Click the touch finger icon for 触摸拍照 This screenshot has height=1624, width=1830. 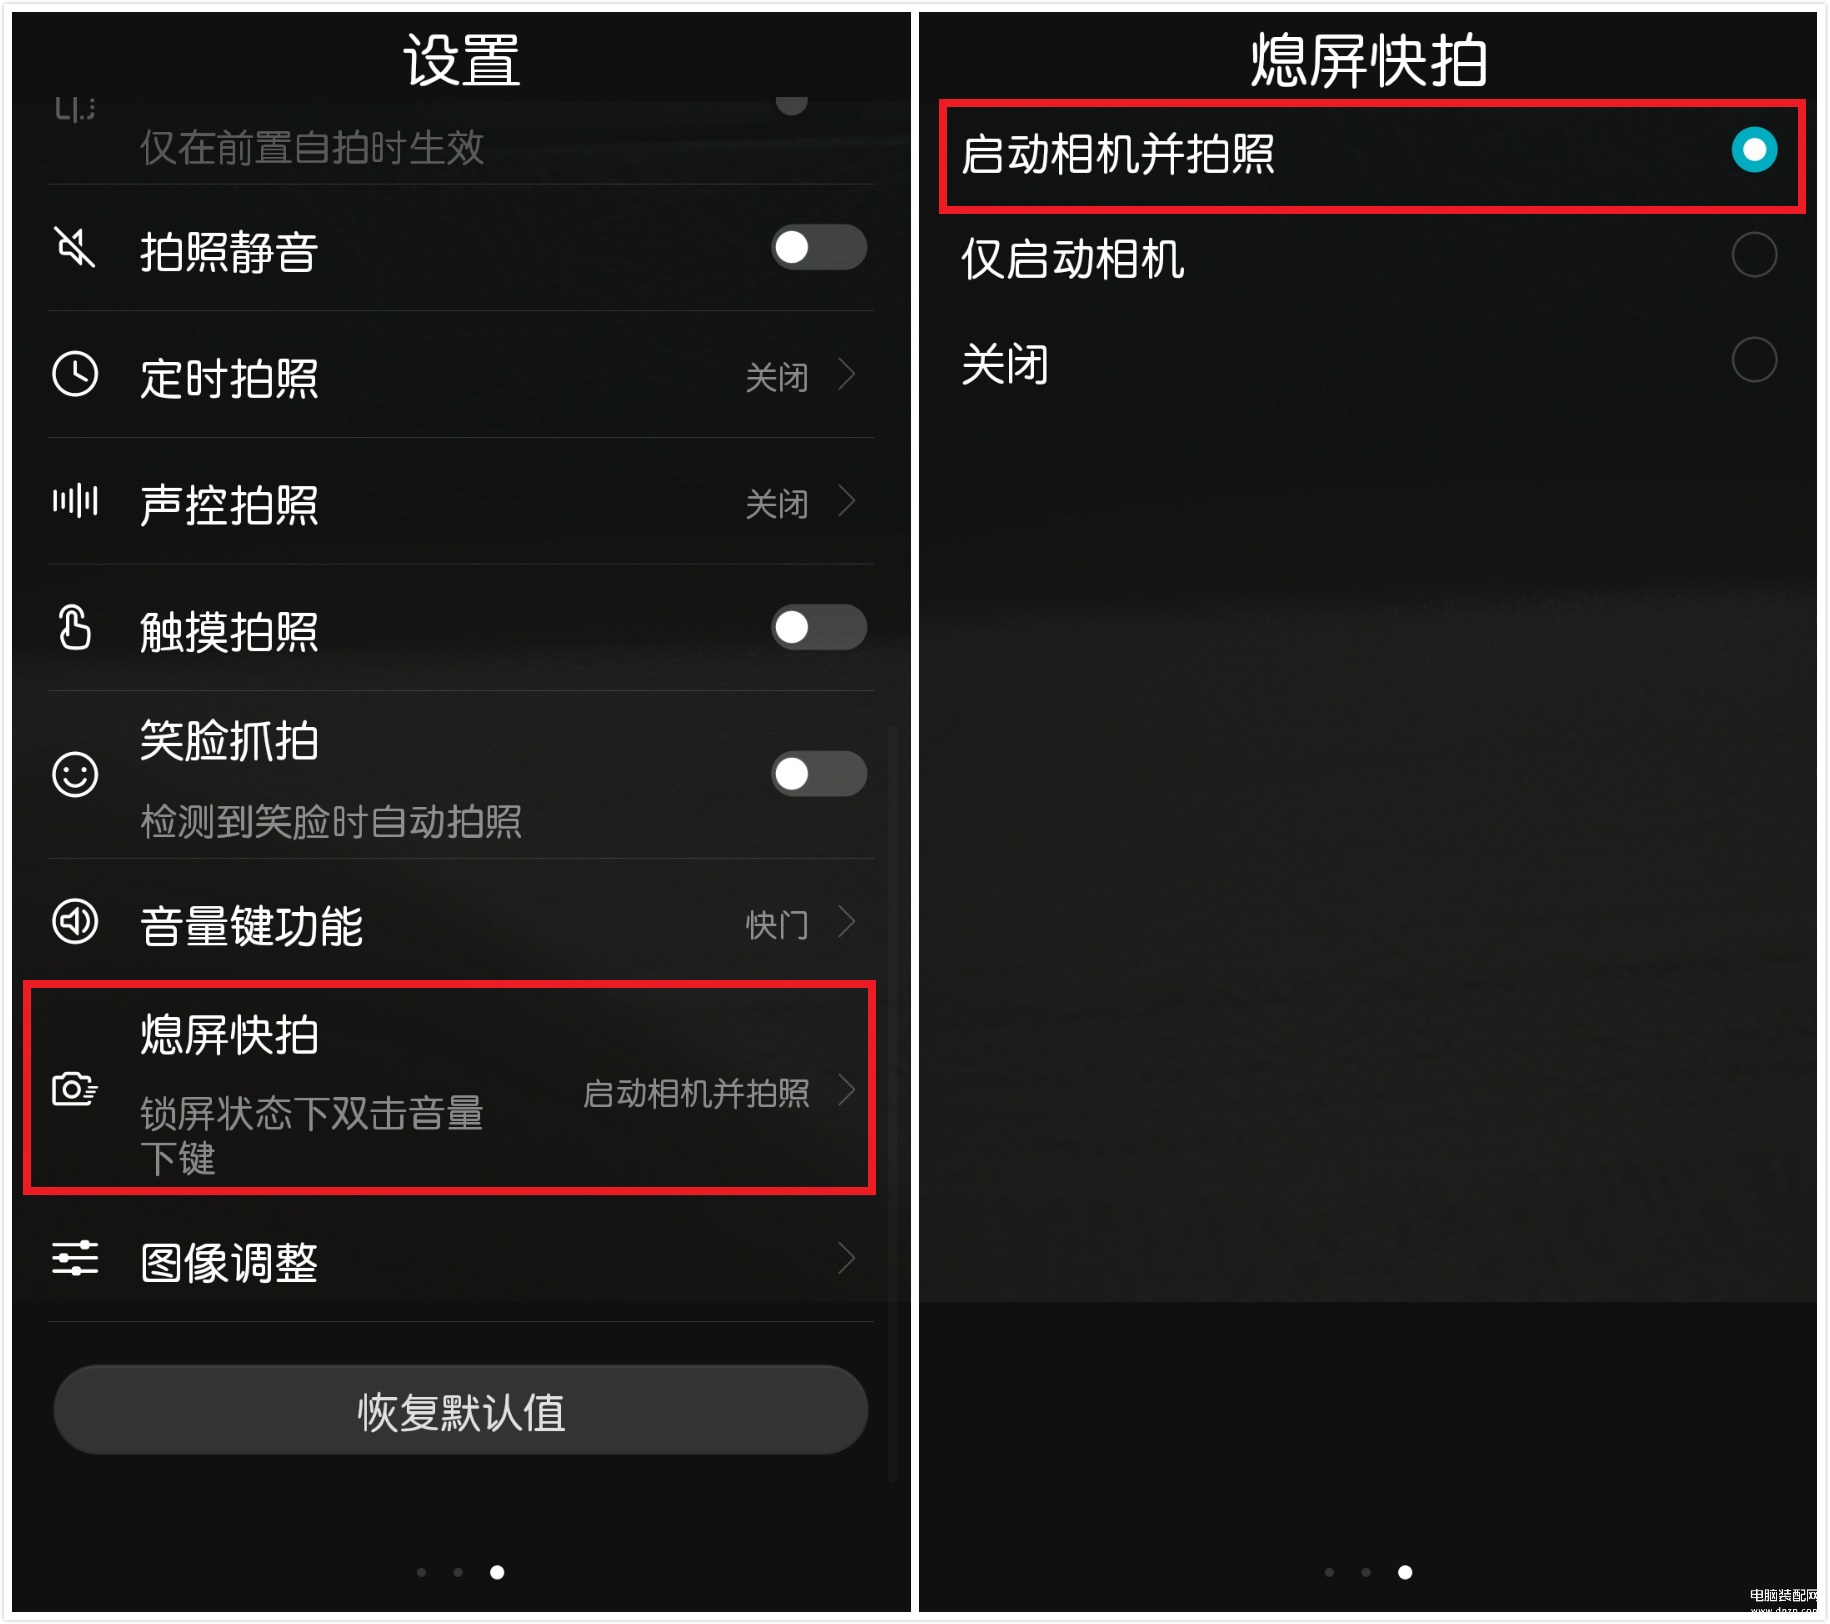coord(75,627)
